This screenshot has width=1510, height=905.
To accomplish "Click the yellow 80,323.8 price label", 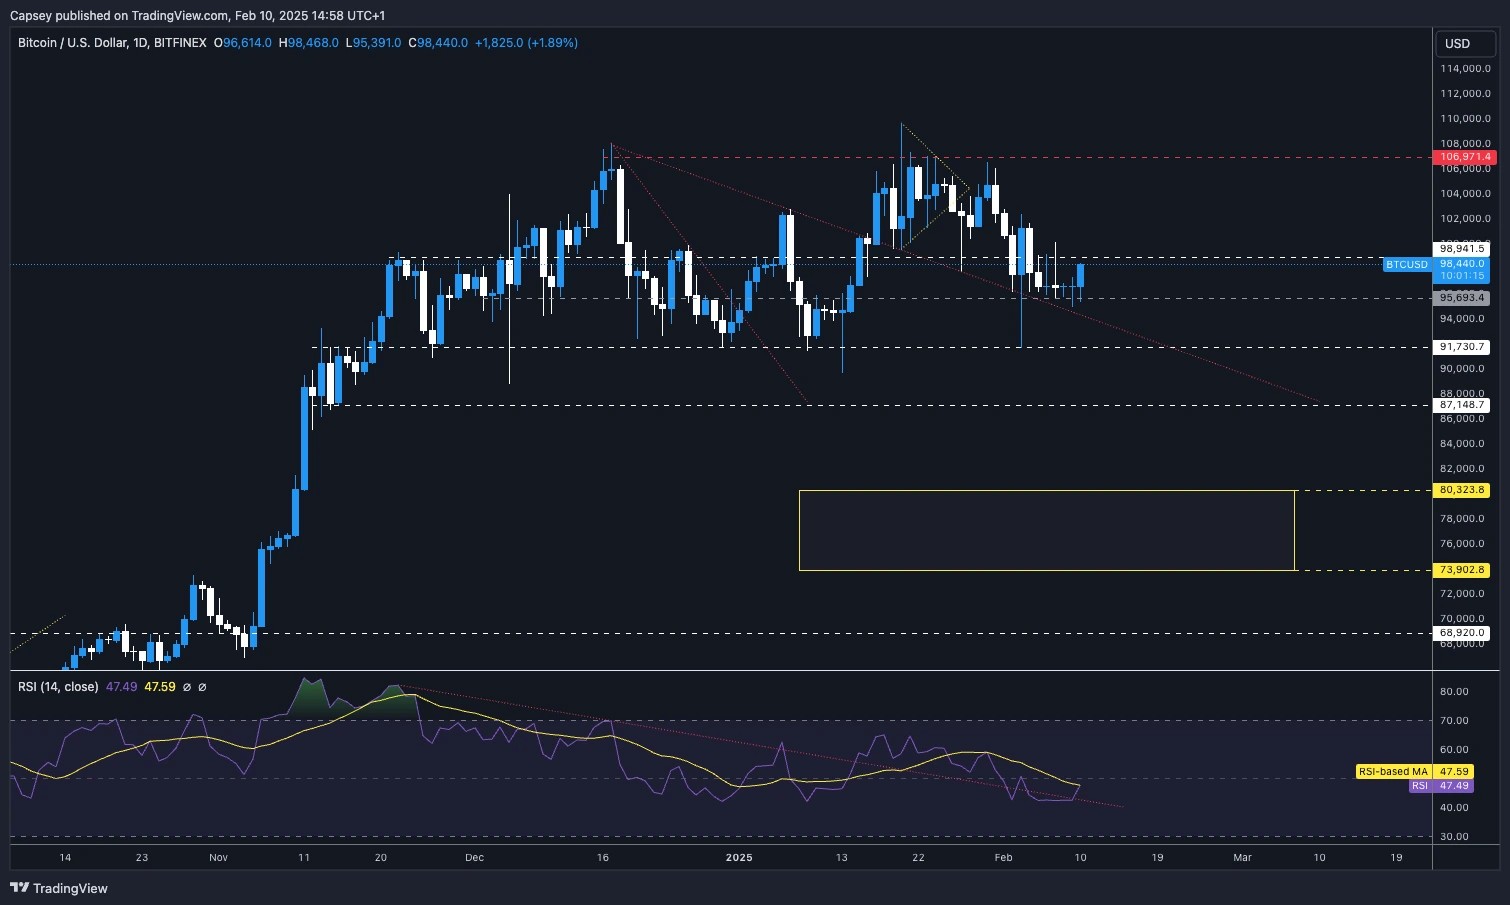I will tap(1464, 490).
